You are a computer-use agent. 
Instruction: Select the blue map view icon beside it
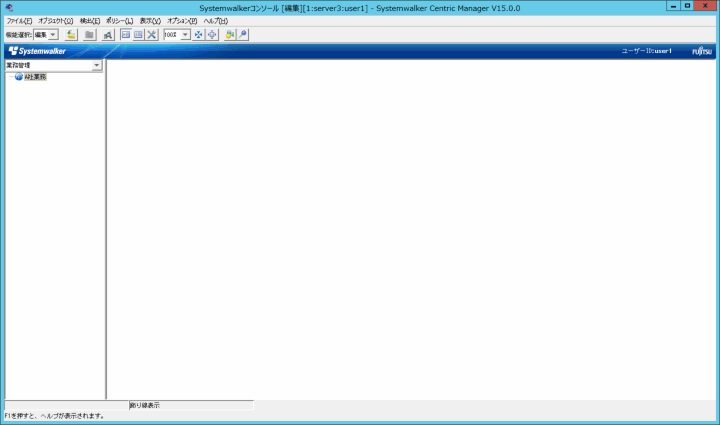[x=138, y=35]
